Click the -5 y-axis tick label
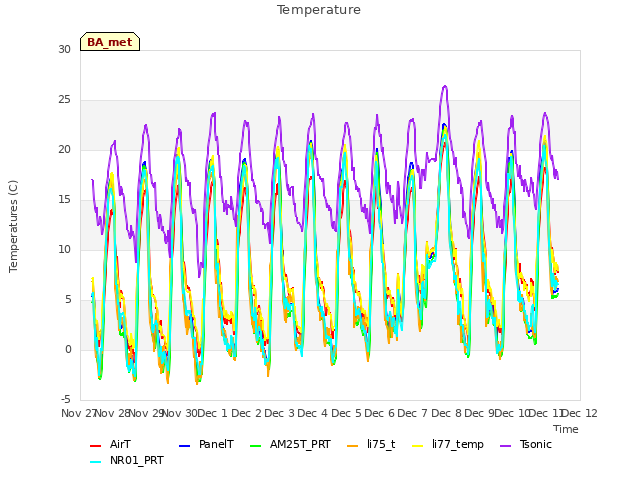 (x=66, y=399)
